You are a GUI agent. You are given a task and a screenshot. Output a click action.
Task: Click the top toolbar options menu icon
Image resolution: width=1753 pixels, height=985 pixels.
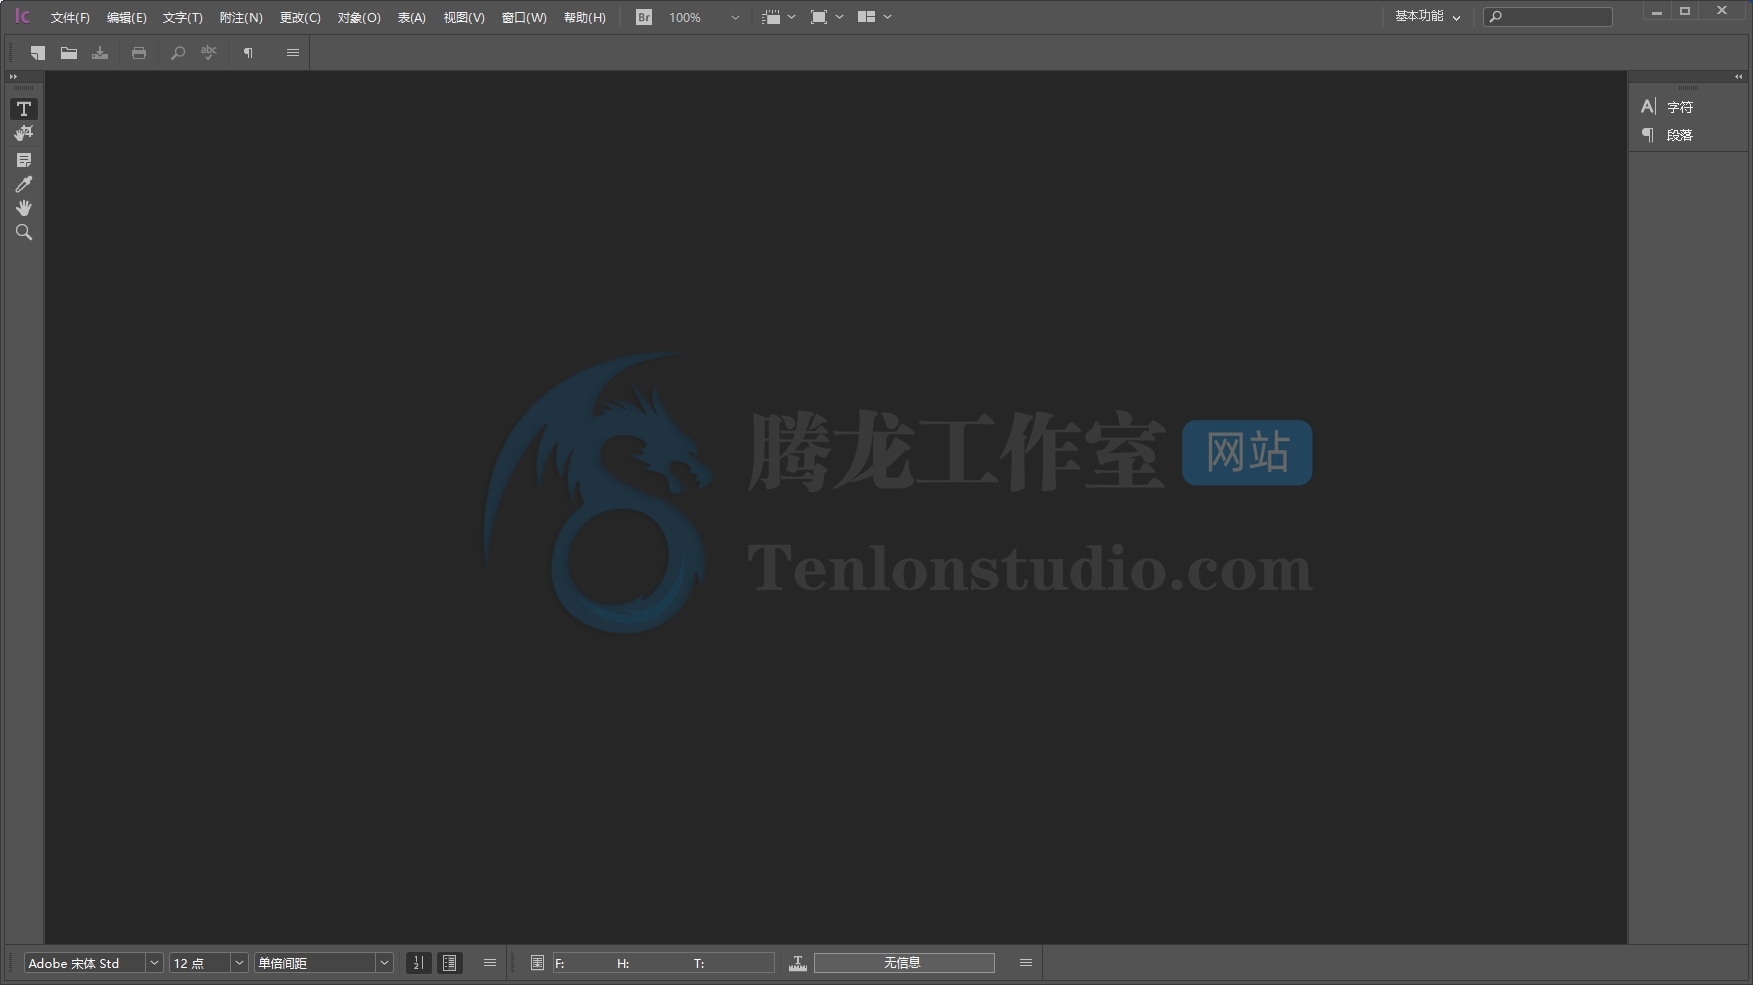293,53
